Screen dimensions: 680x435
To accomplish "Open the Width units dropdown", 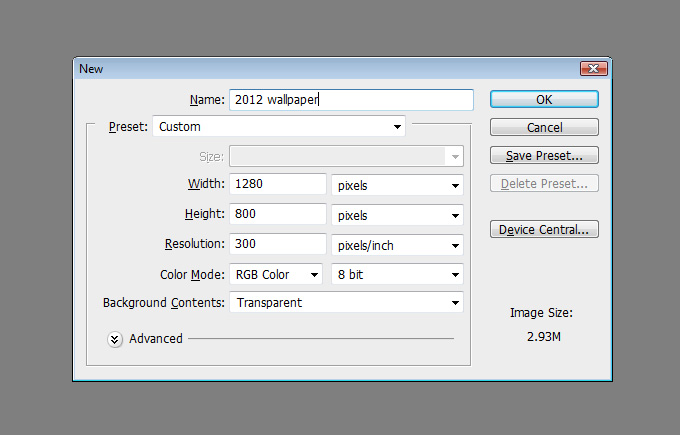I will pyautogui.click(x=397, y=185).
